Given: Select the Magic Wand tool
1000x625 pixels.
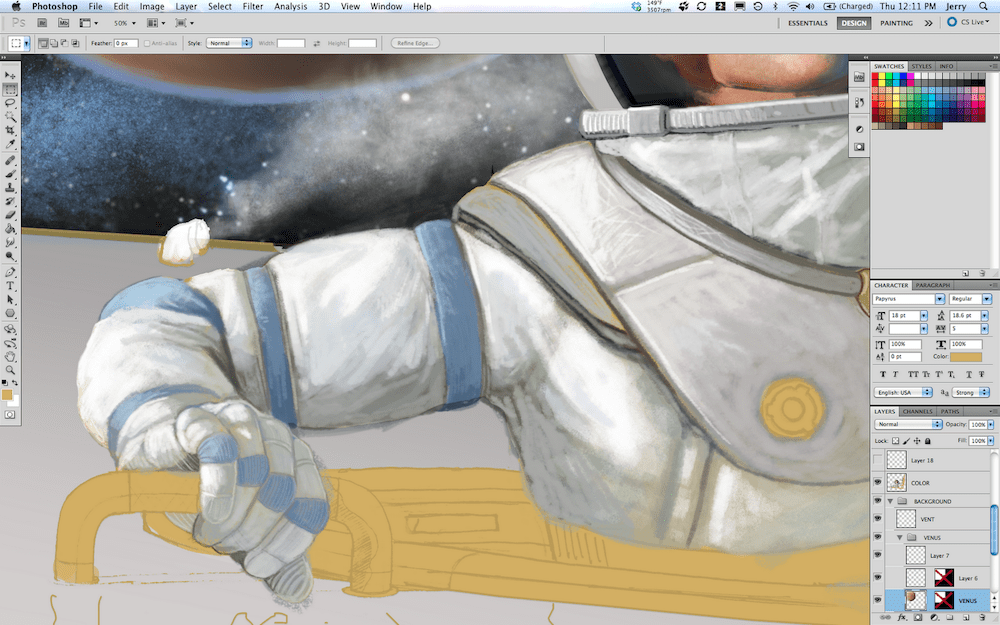Looking at the screenshot, I should [10, 116].
